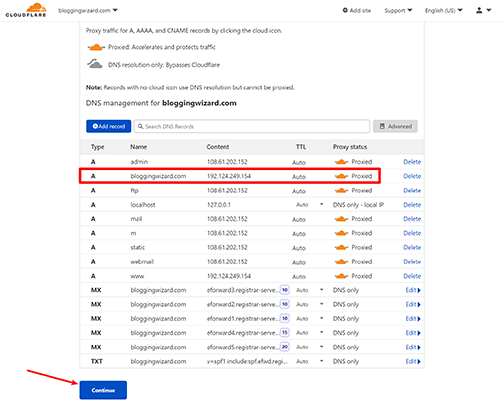The height and width of the screenshot is (400, 502).
Task: Select the 192.124.249.154 cell in www row
Action: point(229,276)
